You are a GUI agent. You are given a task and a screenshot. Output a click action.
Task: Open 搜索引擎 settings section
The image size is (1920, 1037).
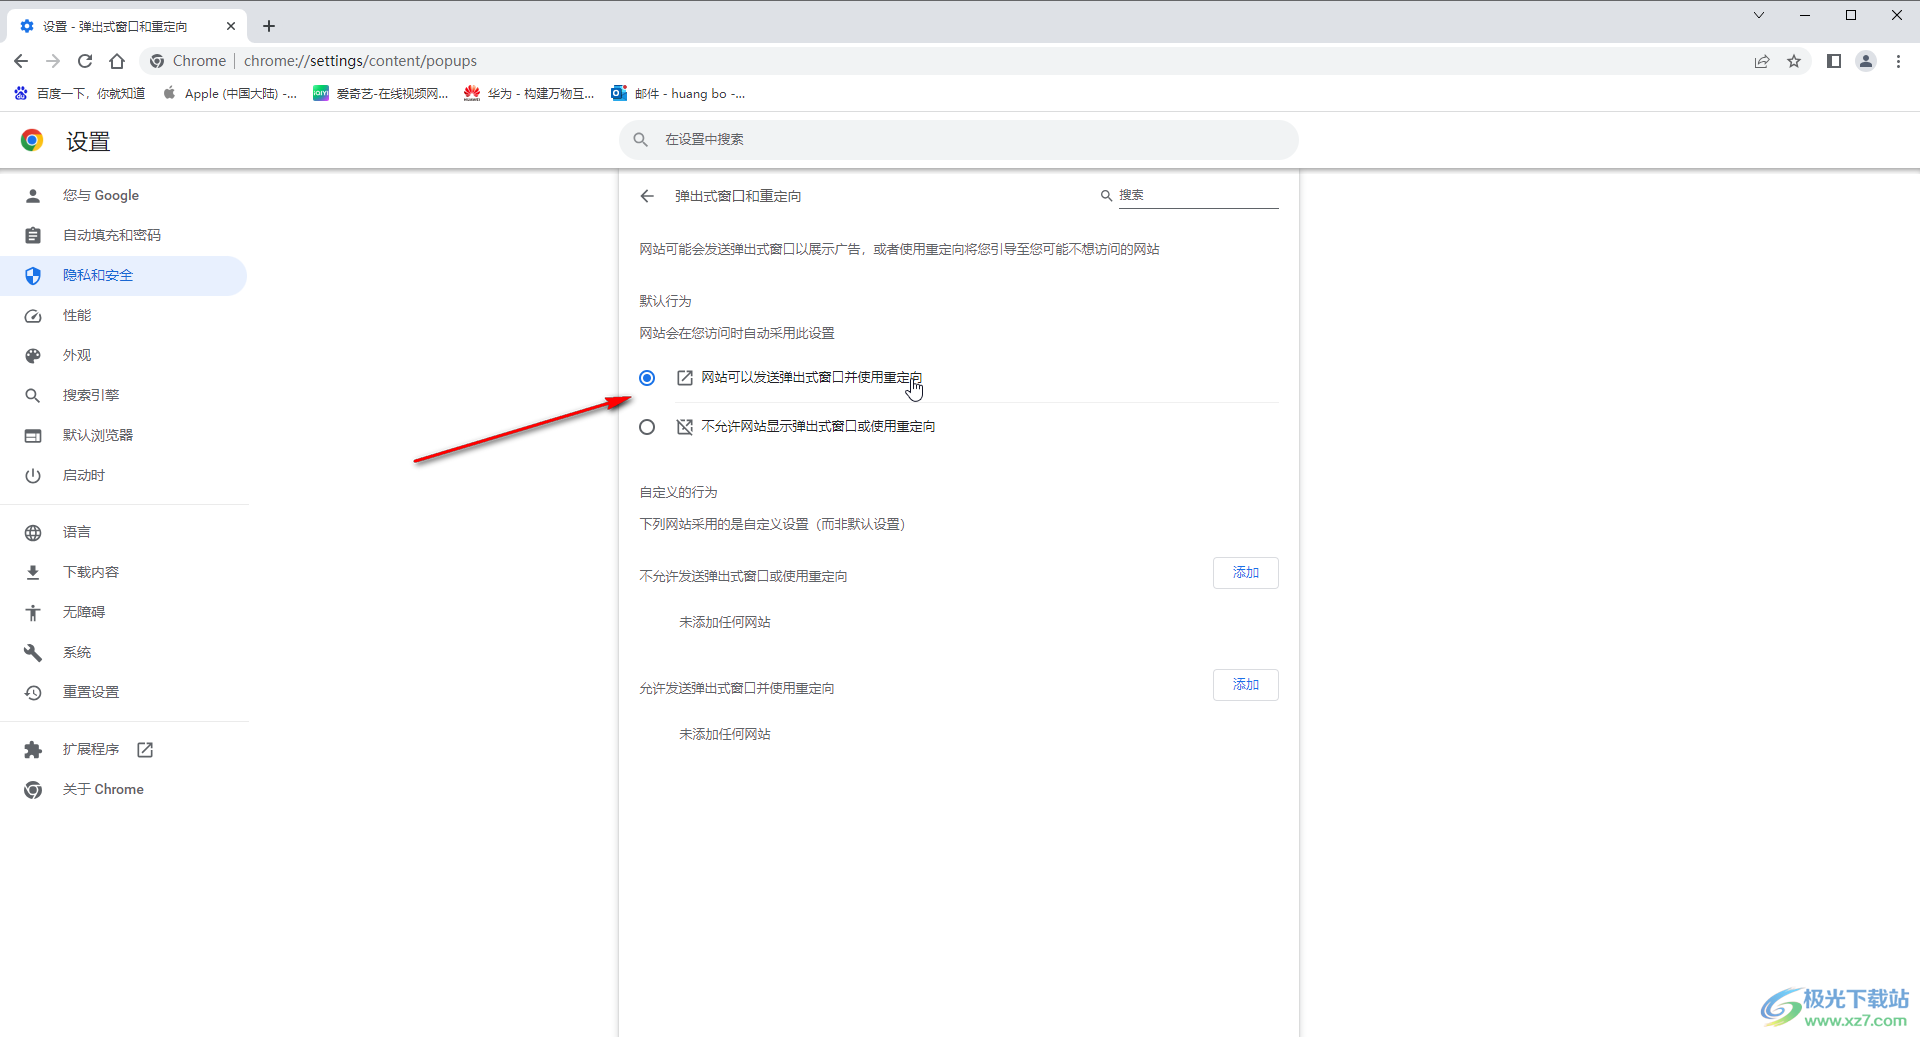point(124,395)
